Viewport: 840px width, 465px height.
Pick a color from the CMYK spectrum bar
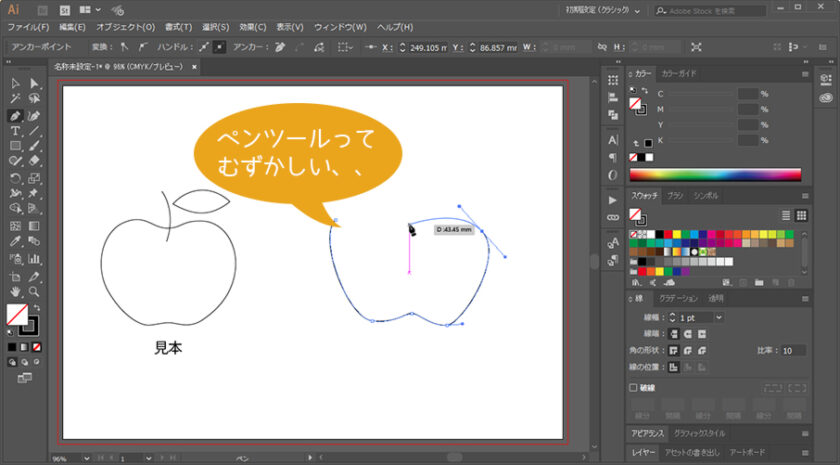click(715, 175)
